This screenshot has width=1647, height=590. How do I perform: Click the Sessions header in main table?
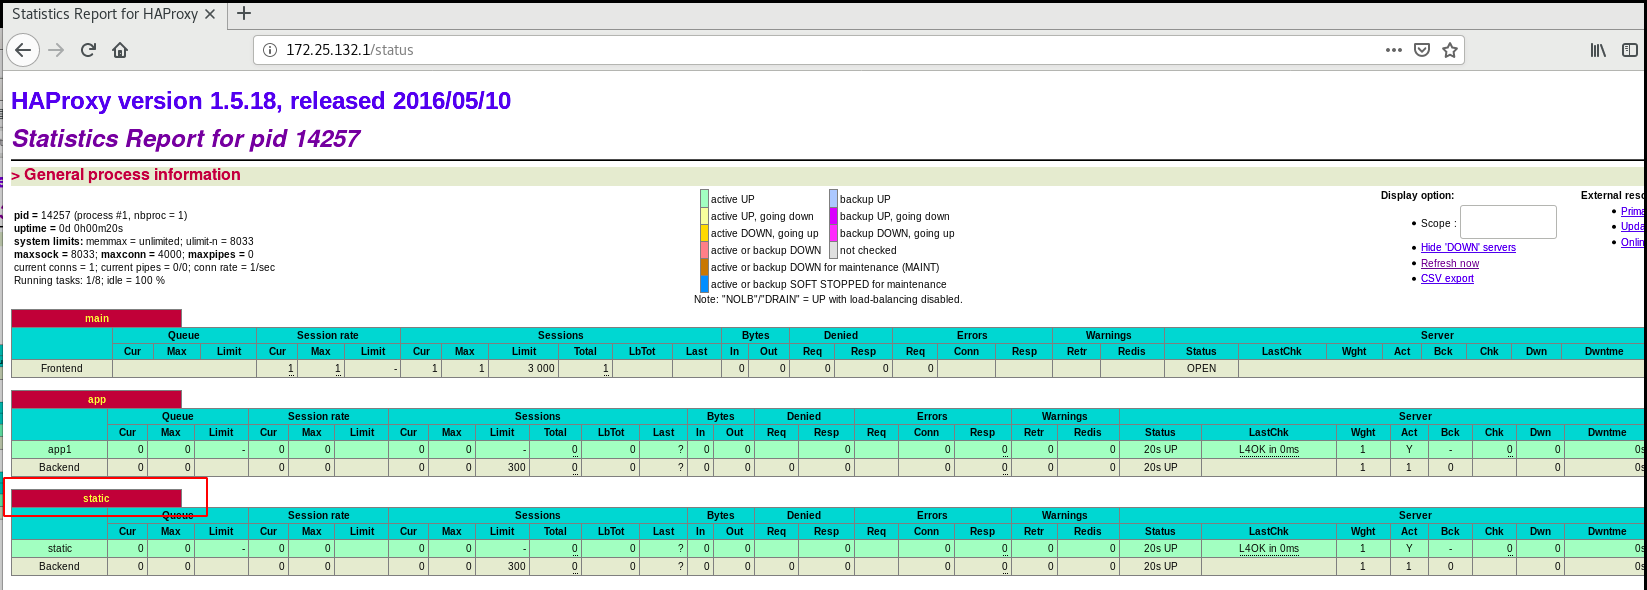click(x=560, y=335)
